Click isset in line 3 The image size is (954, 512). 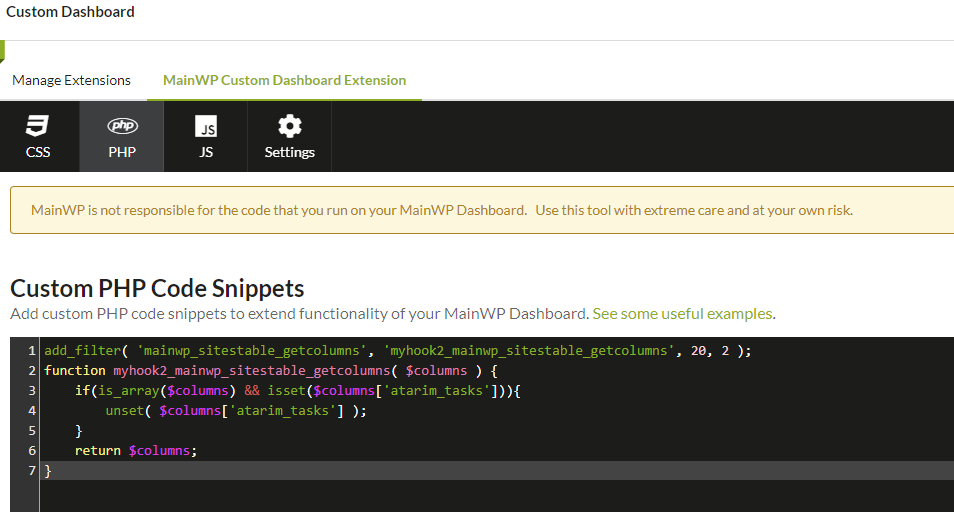(286, 391)
